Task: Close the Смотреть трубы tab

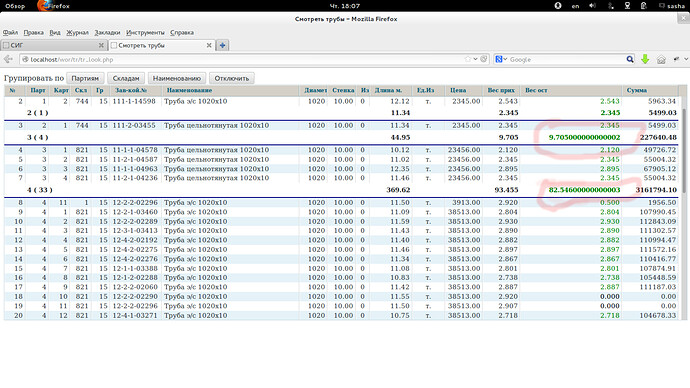Action: point(209,45)
